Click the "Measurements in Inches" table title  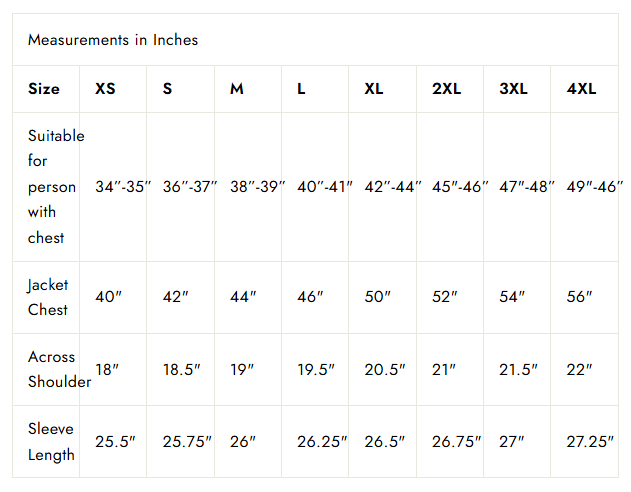pos(113,40)
